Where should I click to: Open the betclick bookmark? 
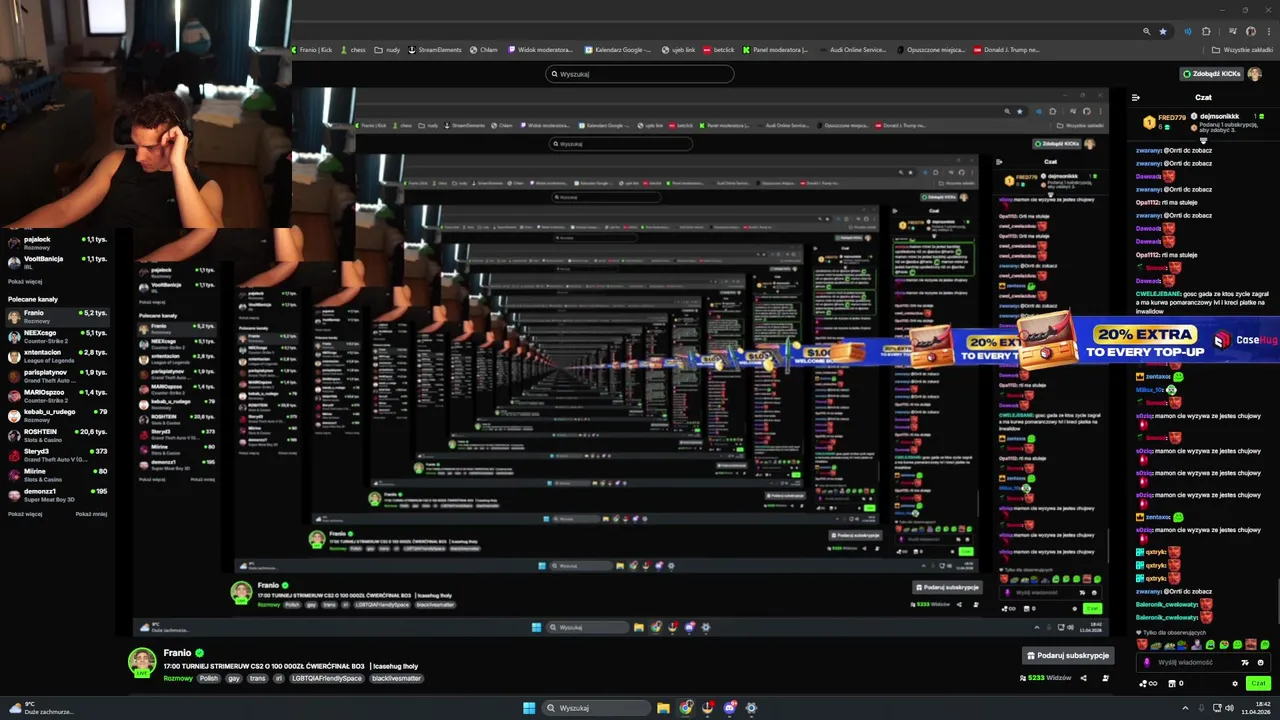point(719,49)
